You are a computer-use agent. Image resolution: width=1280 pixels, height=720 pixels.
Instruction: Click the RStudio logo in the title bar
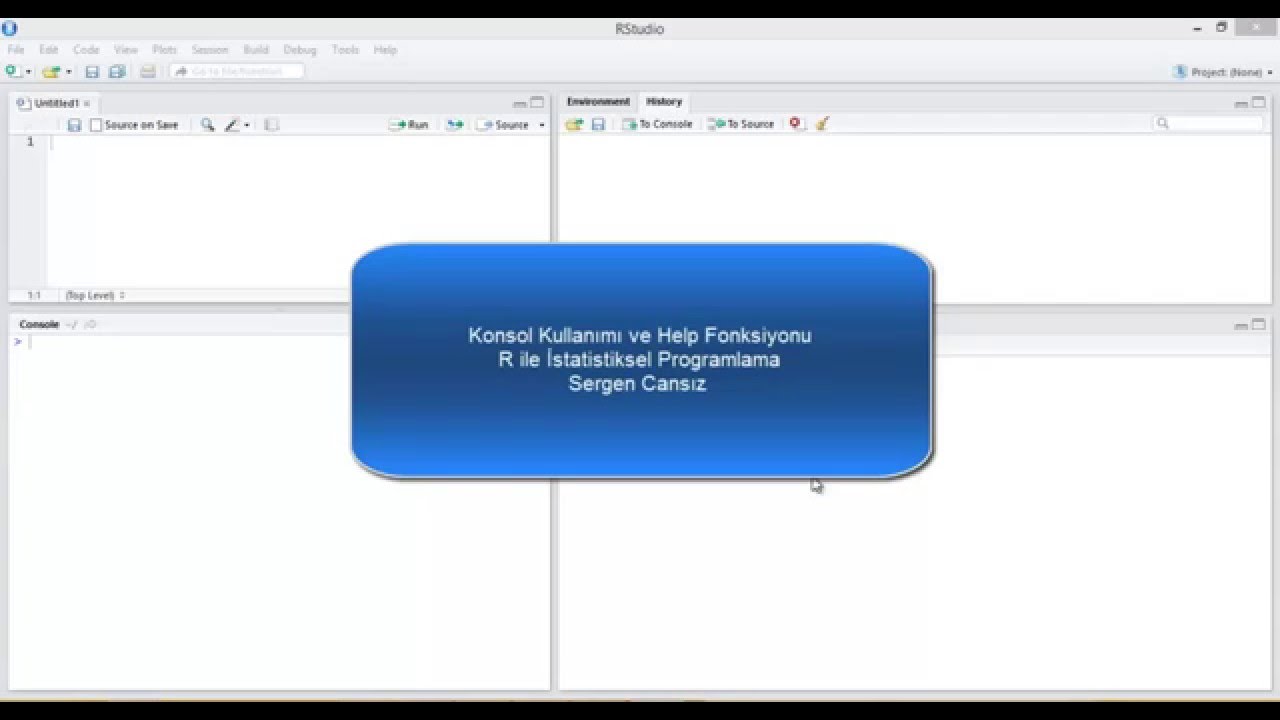tap(10, 28)
